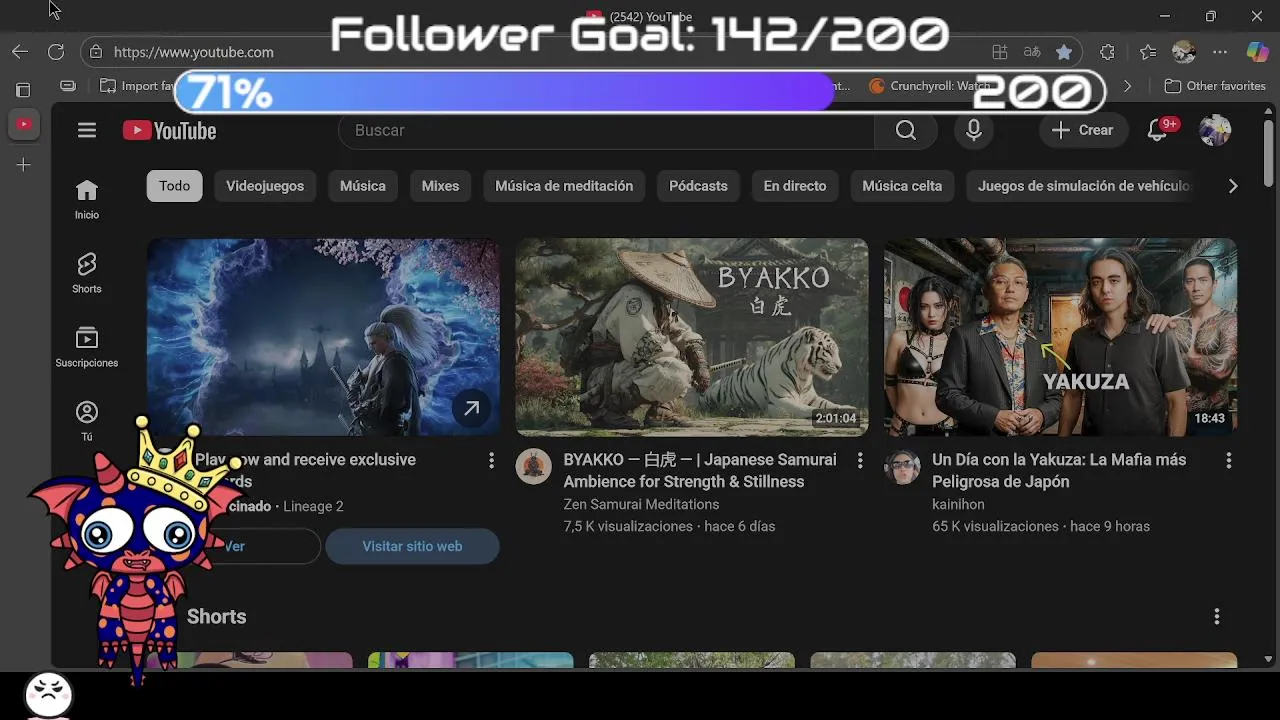Viewport: 1280px width, 720px height.
Task: Open the YouTube hamburger guide menu
Action: [87, 130]
